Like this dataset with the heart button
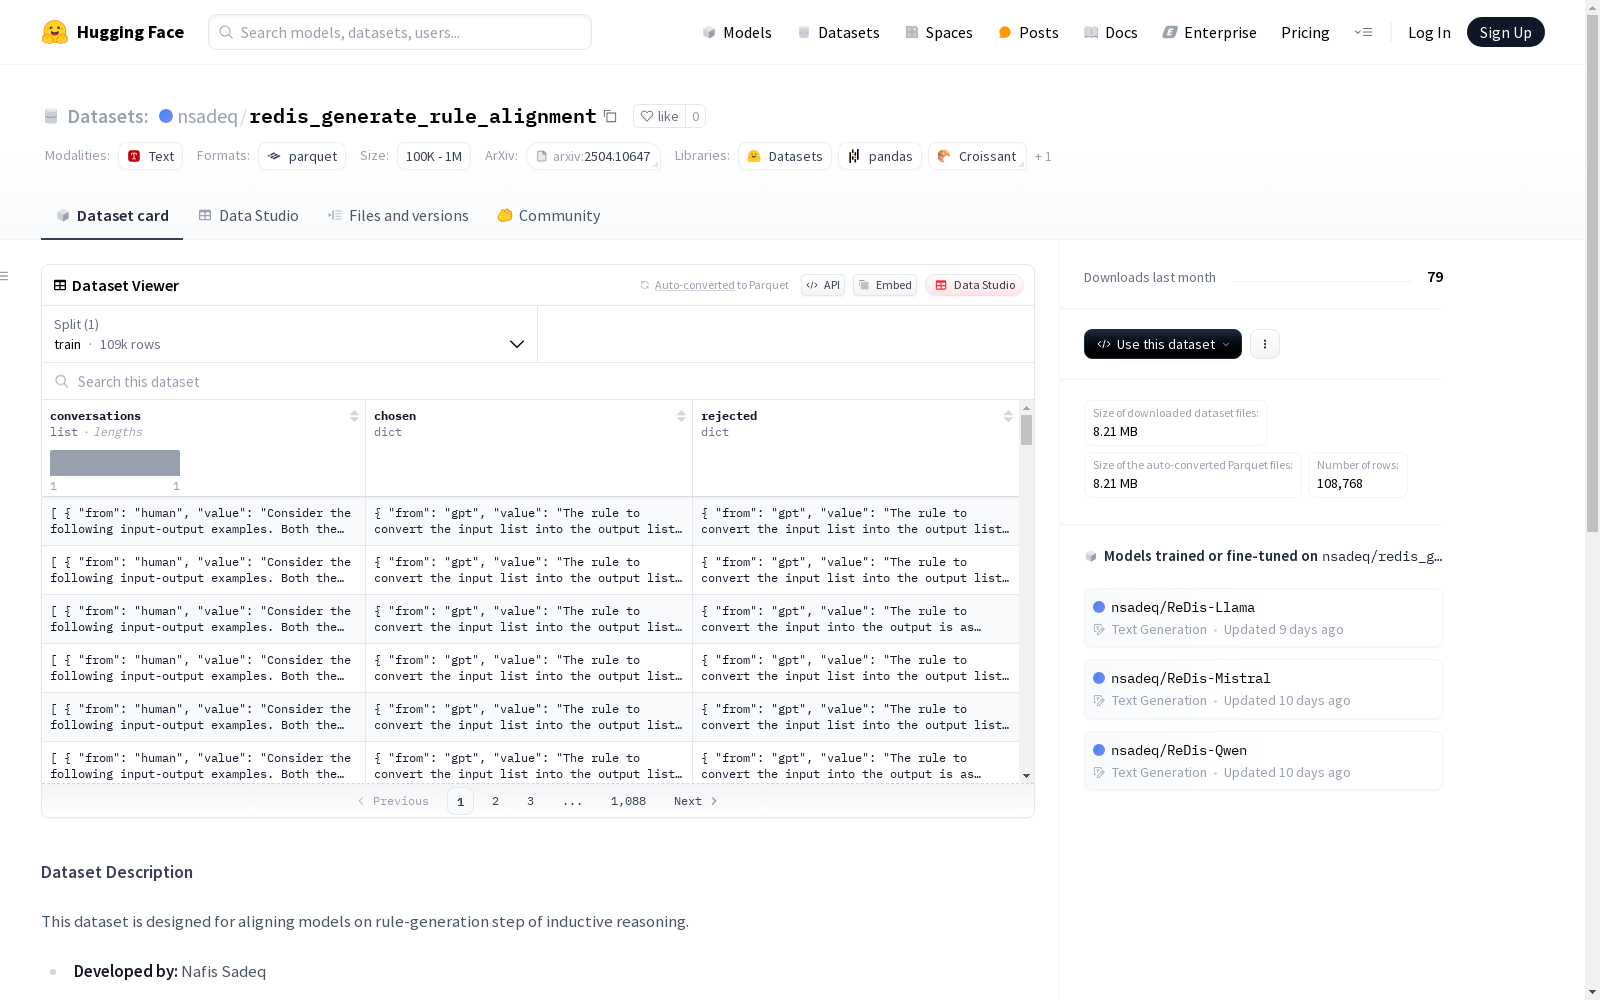Viewport: 1600px width, 1000px height. click(659, 116)
